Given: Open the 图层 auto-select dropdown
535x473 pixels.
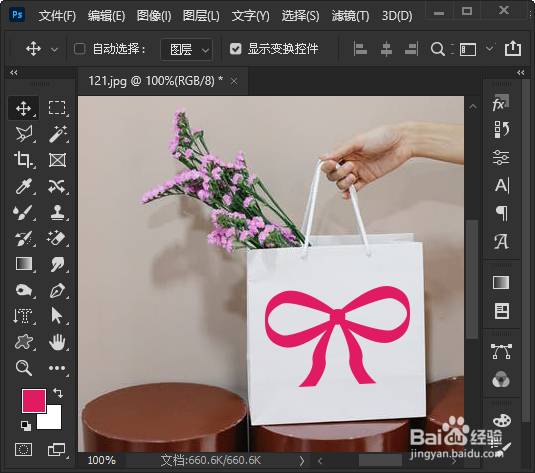Looking at the screenshot, I should pyautogui.click(x=187, y=49).
